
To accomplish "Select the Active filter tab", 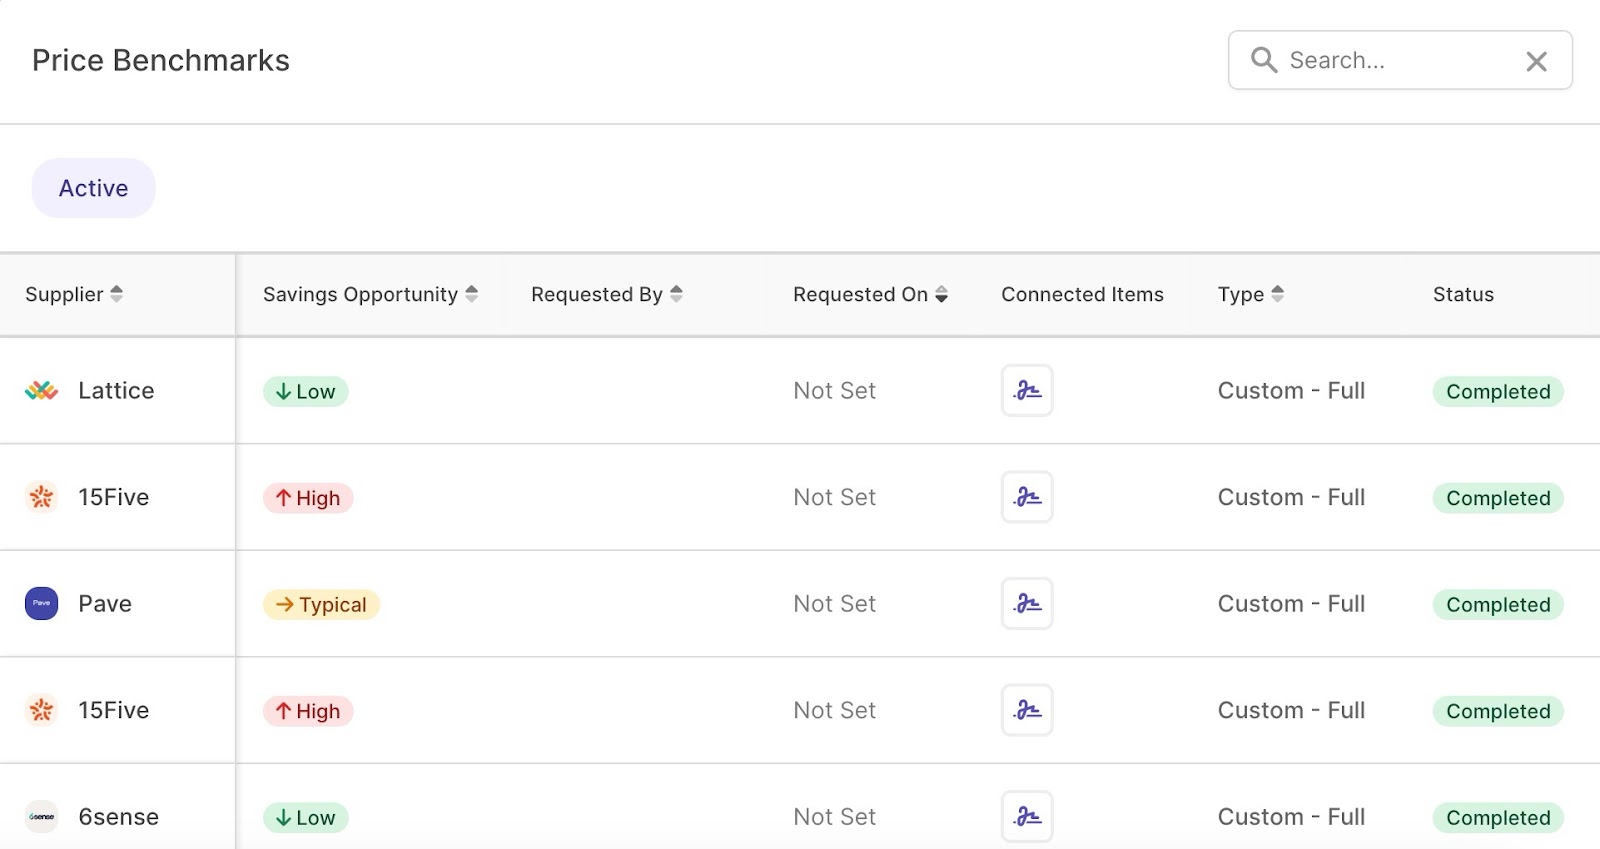I will pos(94,188).
